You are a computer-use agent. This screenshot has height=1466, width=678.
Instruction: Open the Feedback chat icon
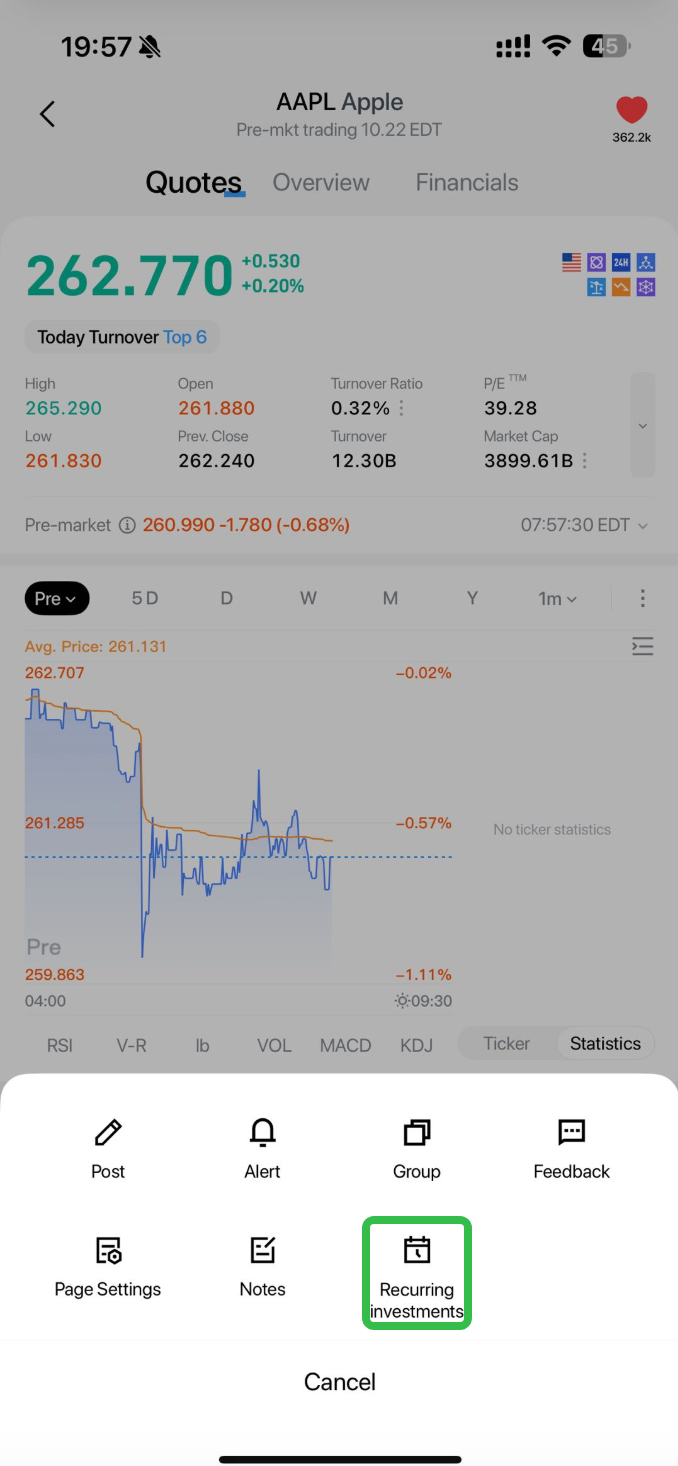(x=571, y=1133)
